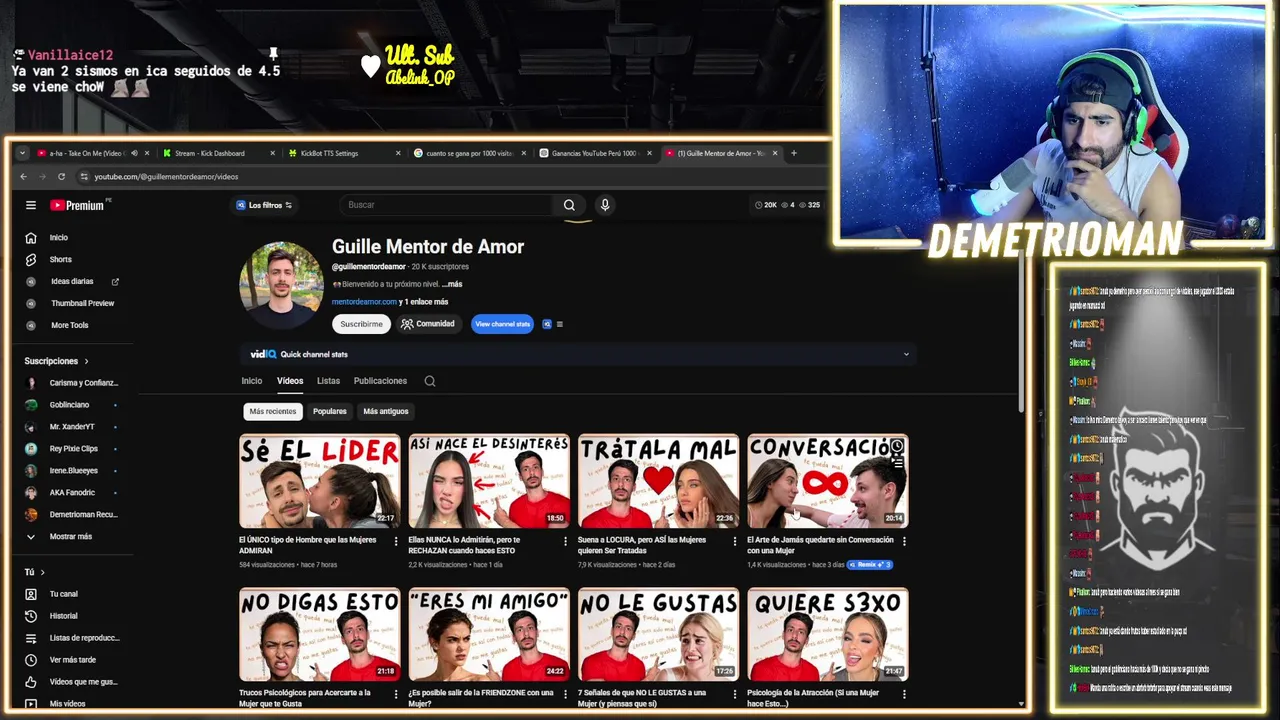1280x720 pixels.
Task: Open vidIQ menu icon beside channel stats
Action: (x=559, y=324)
